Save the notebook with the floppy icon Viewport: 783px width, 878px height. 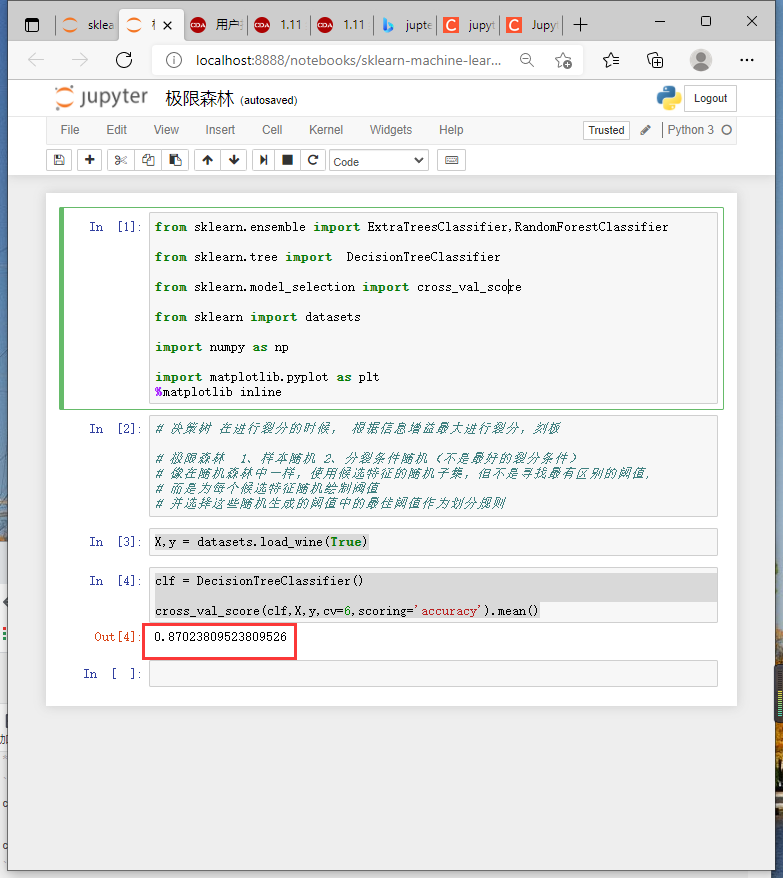pos(59,160)
